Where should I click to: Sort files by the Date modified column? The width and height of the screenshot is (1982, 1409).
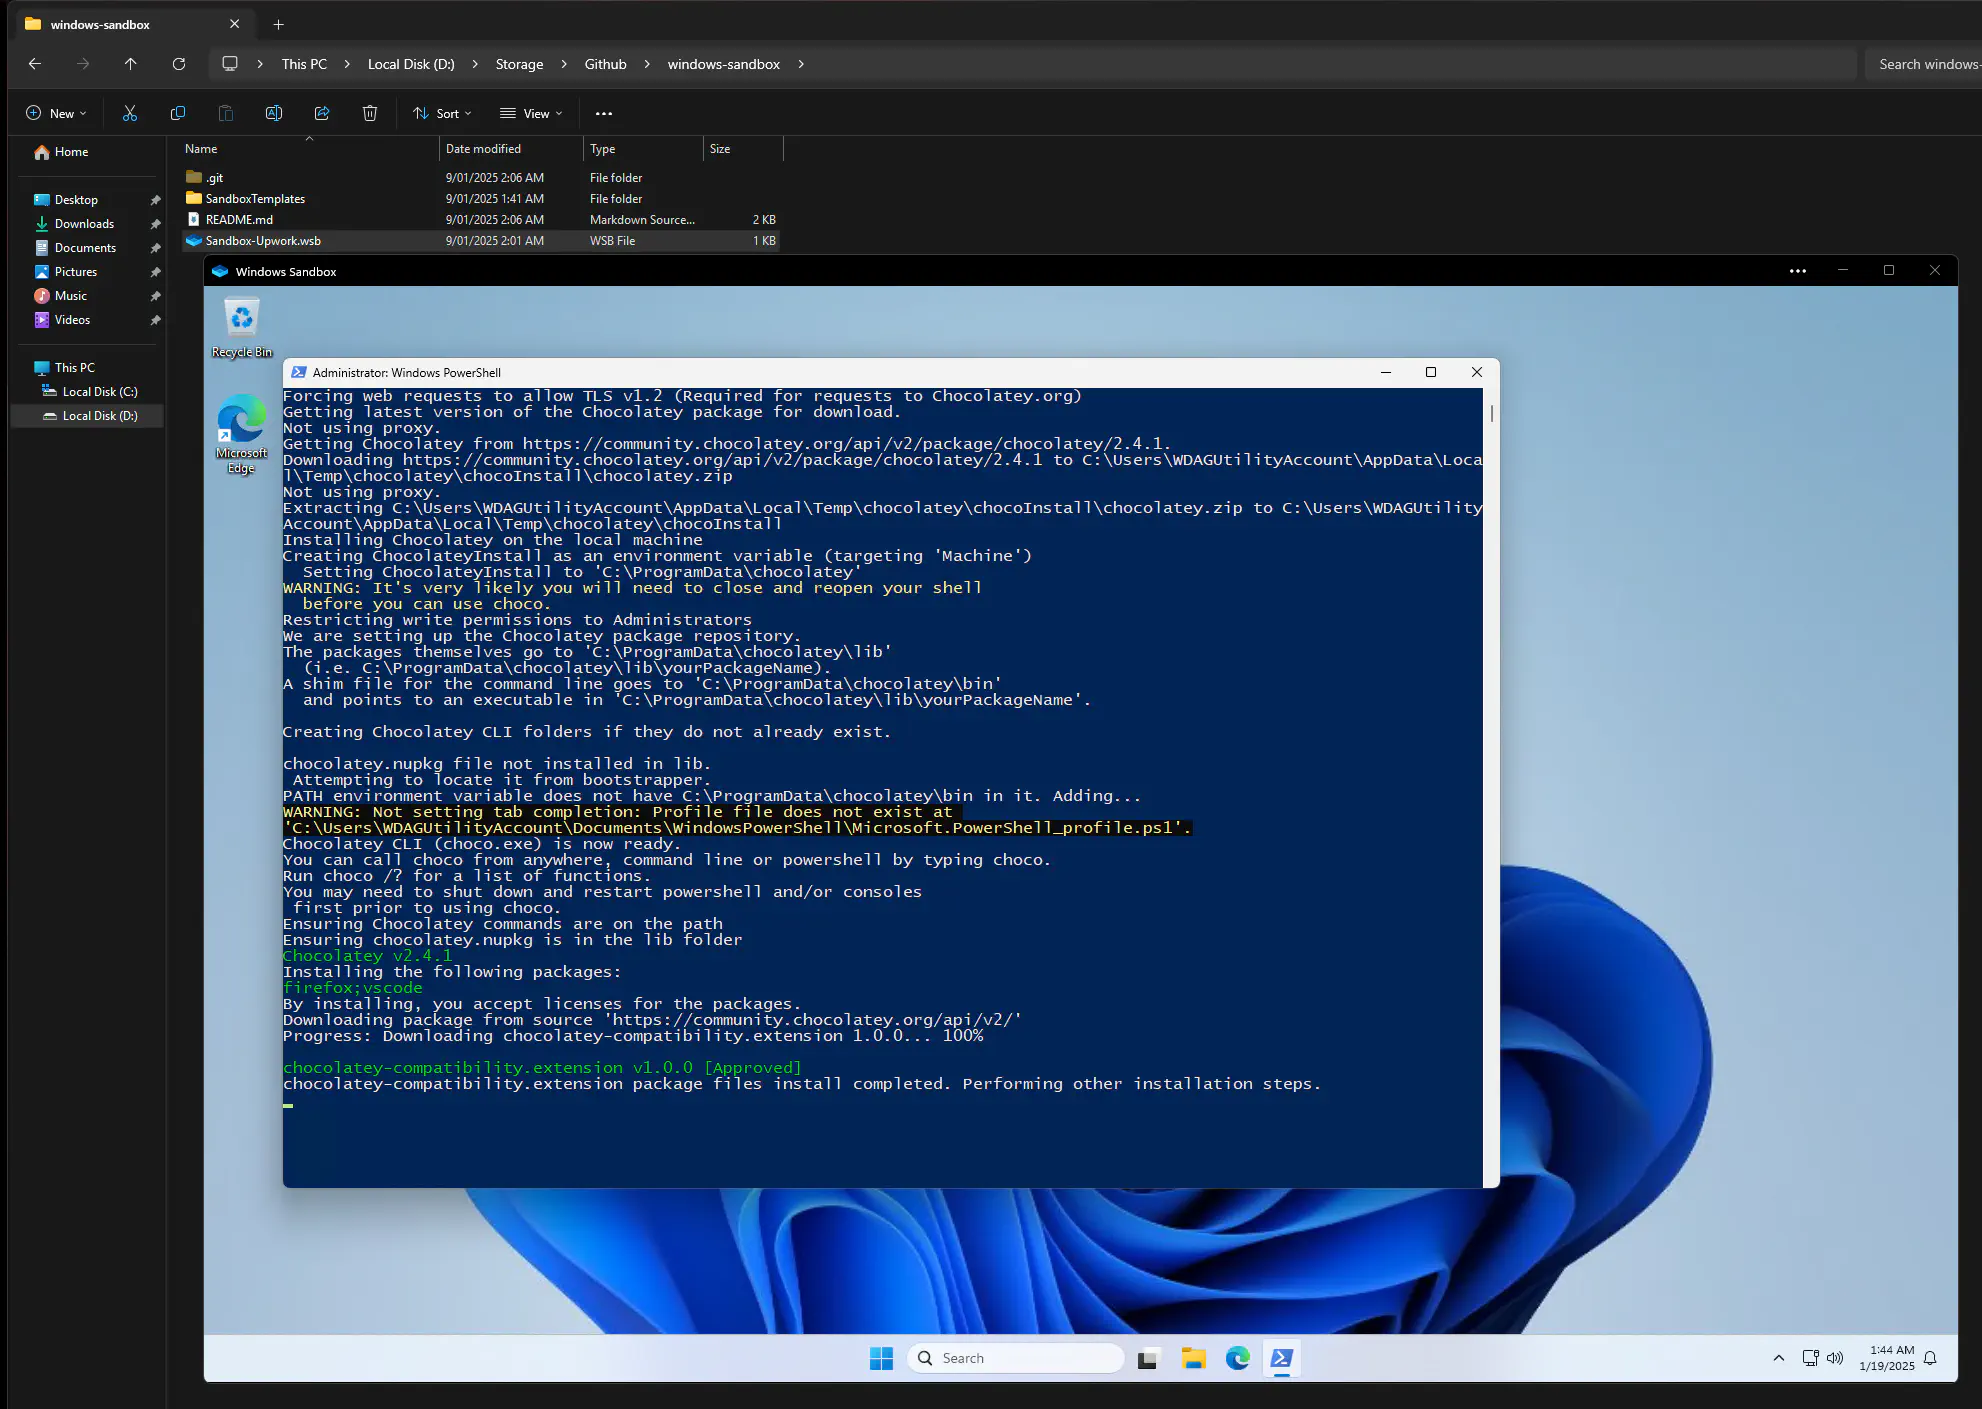[x=483, y=149]
